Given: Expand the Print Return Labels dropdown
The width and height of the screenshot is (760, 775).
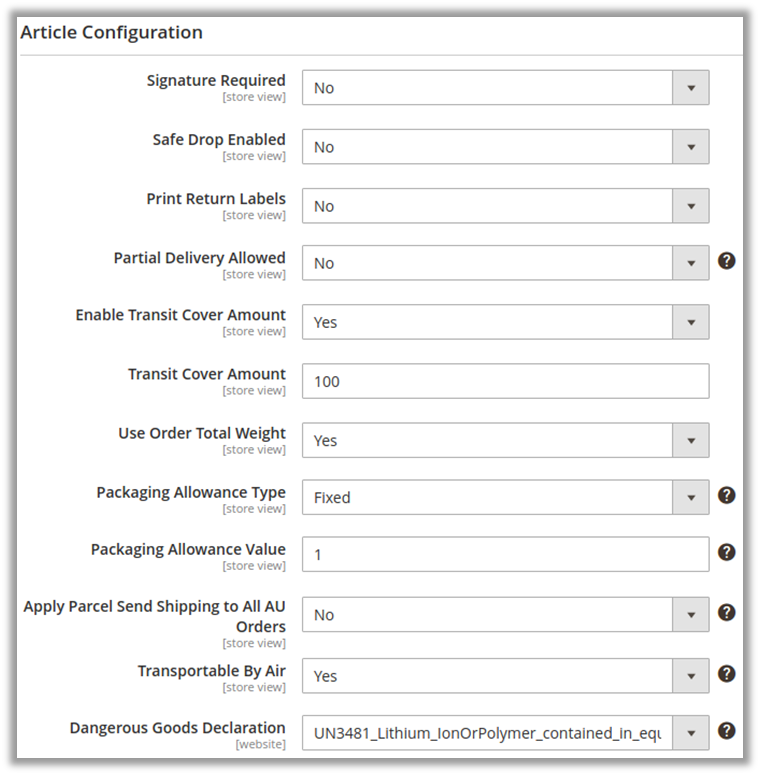Looking at the screenshot, I should (505, 206).
